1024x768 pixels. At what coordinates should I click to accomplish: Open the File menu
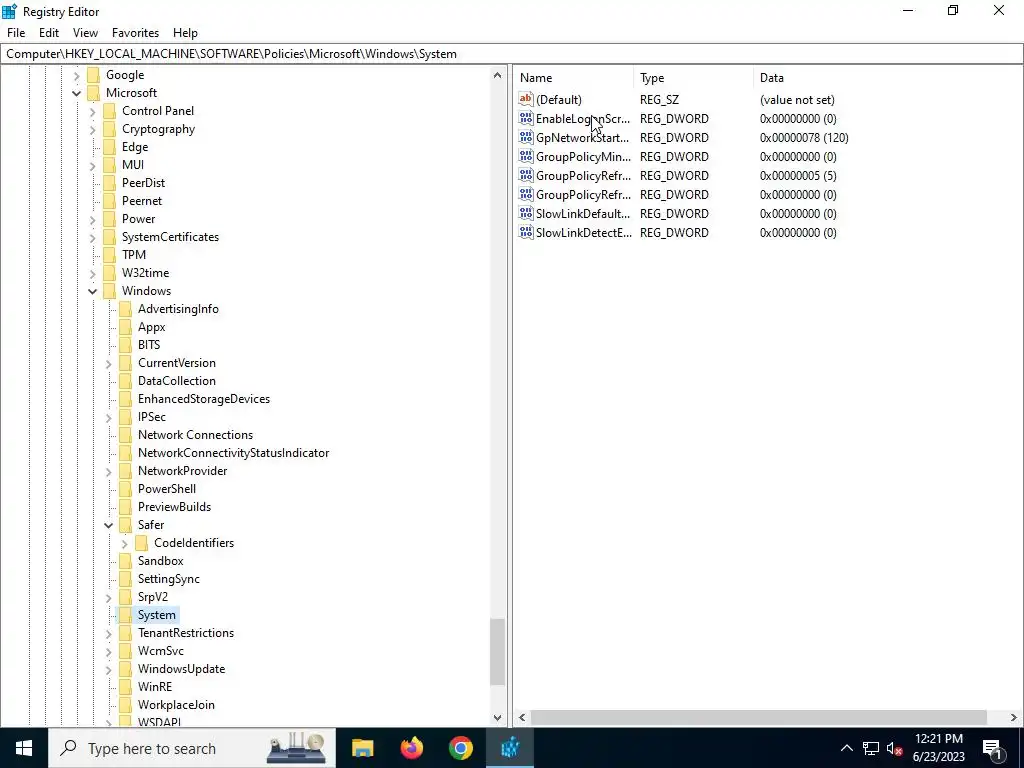16,33
